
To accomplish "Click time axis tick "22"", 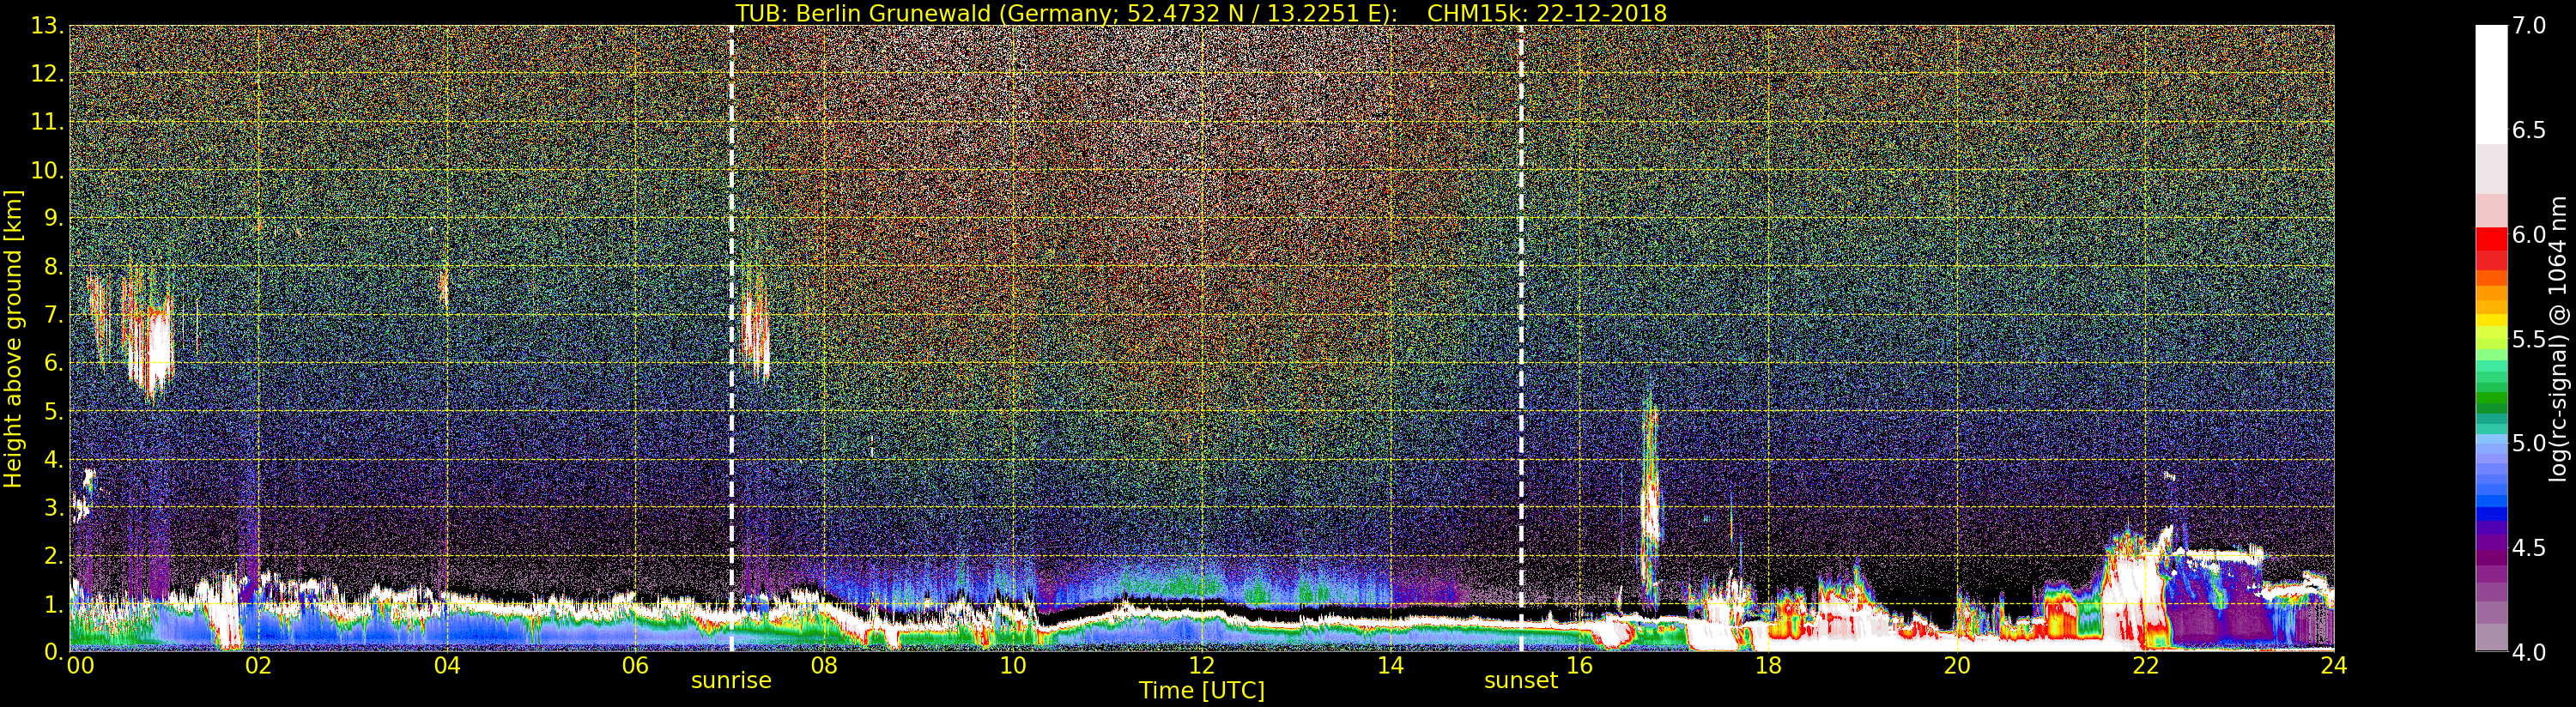I will tap(2146, 665).
